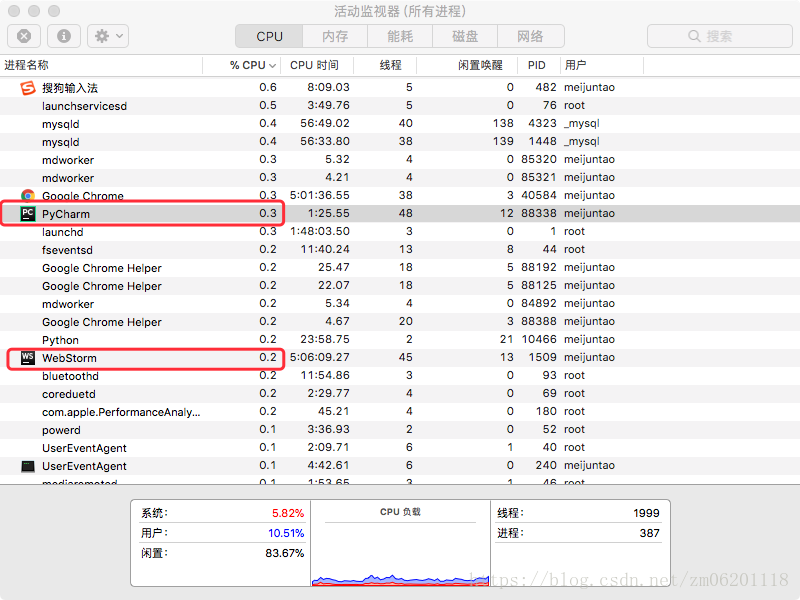The image size is (800, 600).
Task: Select Google Chrome Helper with PID 88192
Action: coord(400,267)
